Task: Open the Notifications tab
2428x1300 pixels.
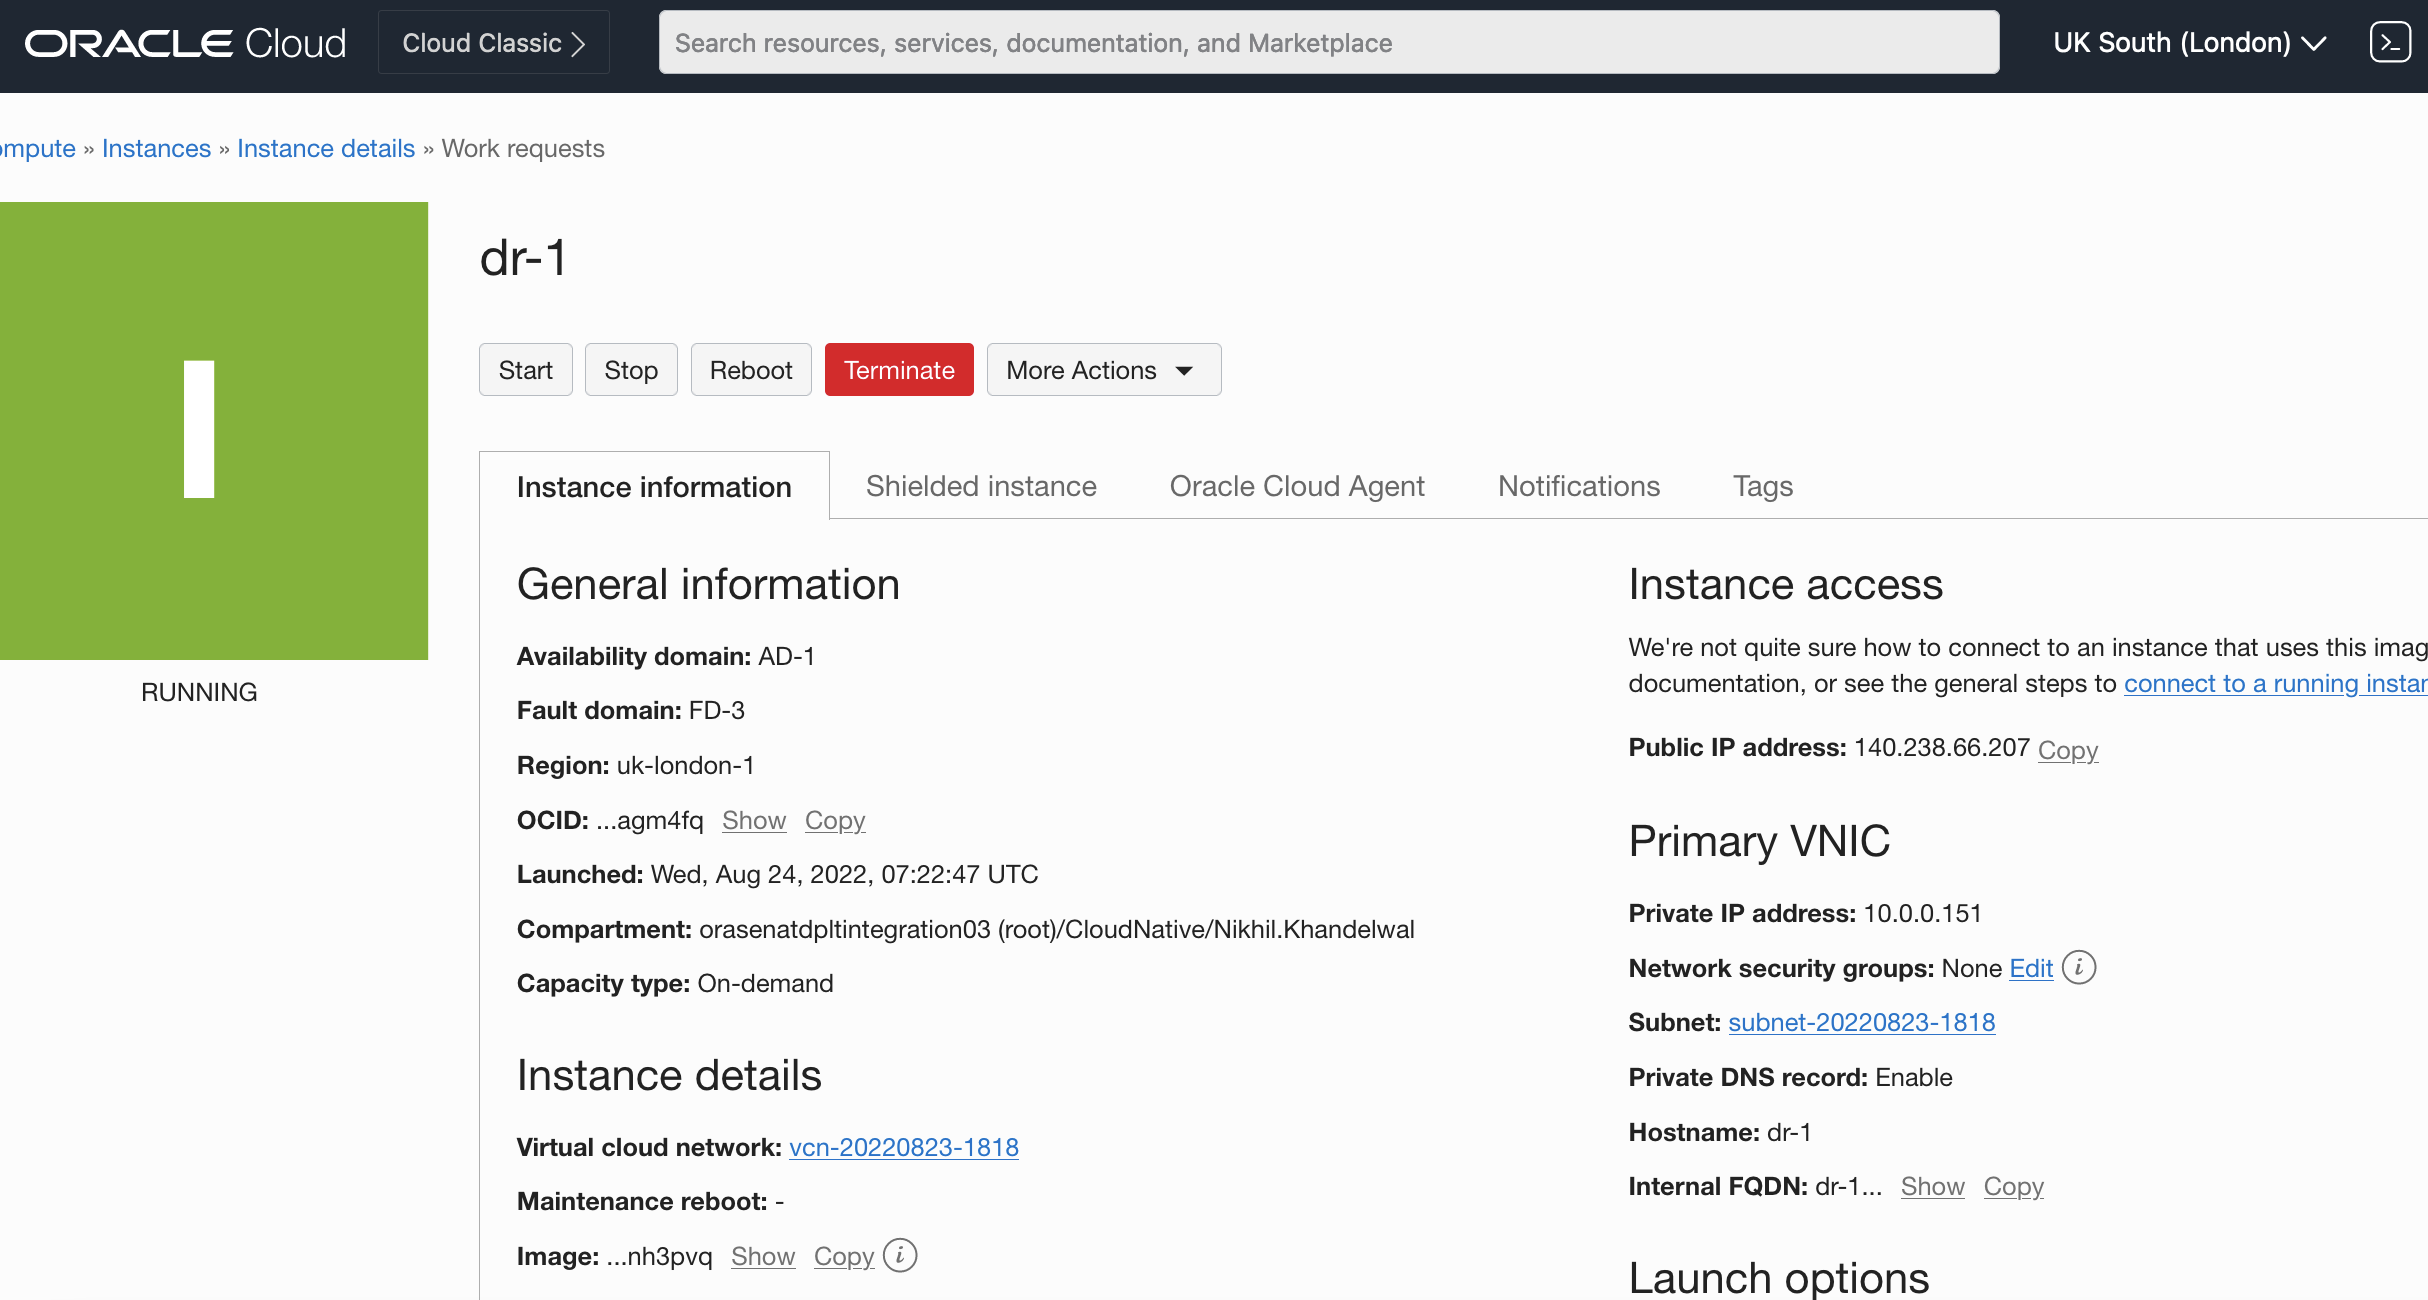Action: (x=1578, y=486)
